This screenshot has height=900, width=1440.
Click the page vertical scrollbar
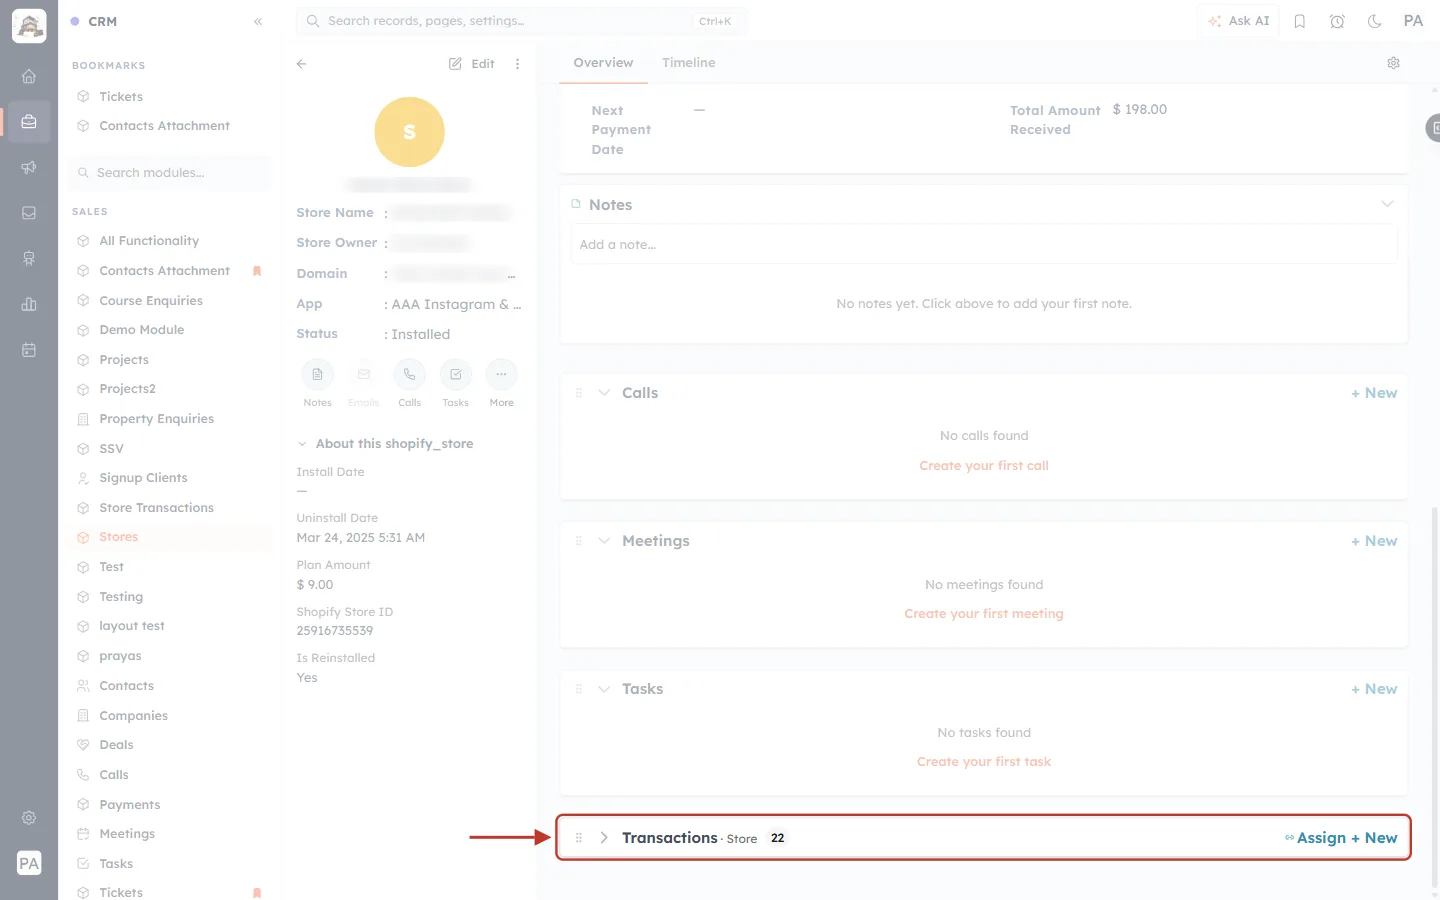click(x=1436, y=695)
